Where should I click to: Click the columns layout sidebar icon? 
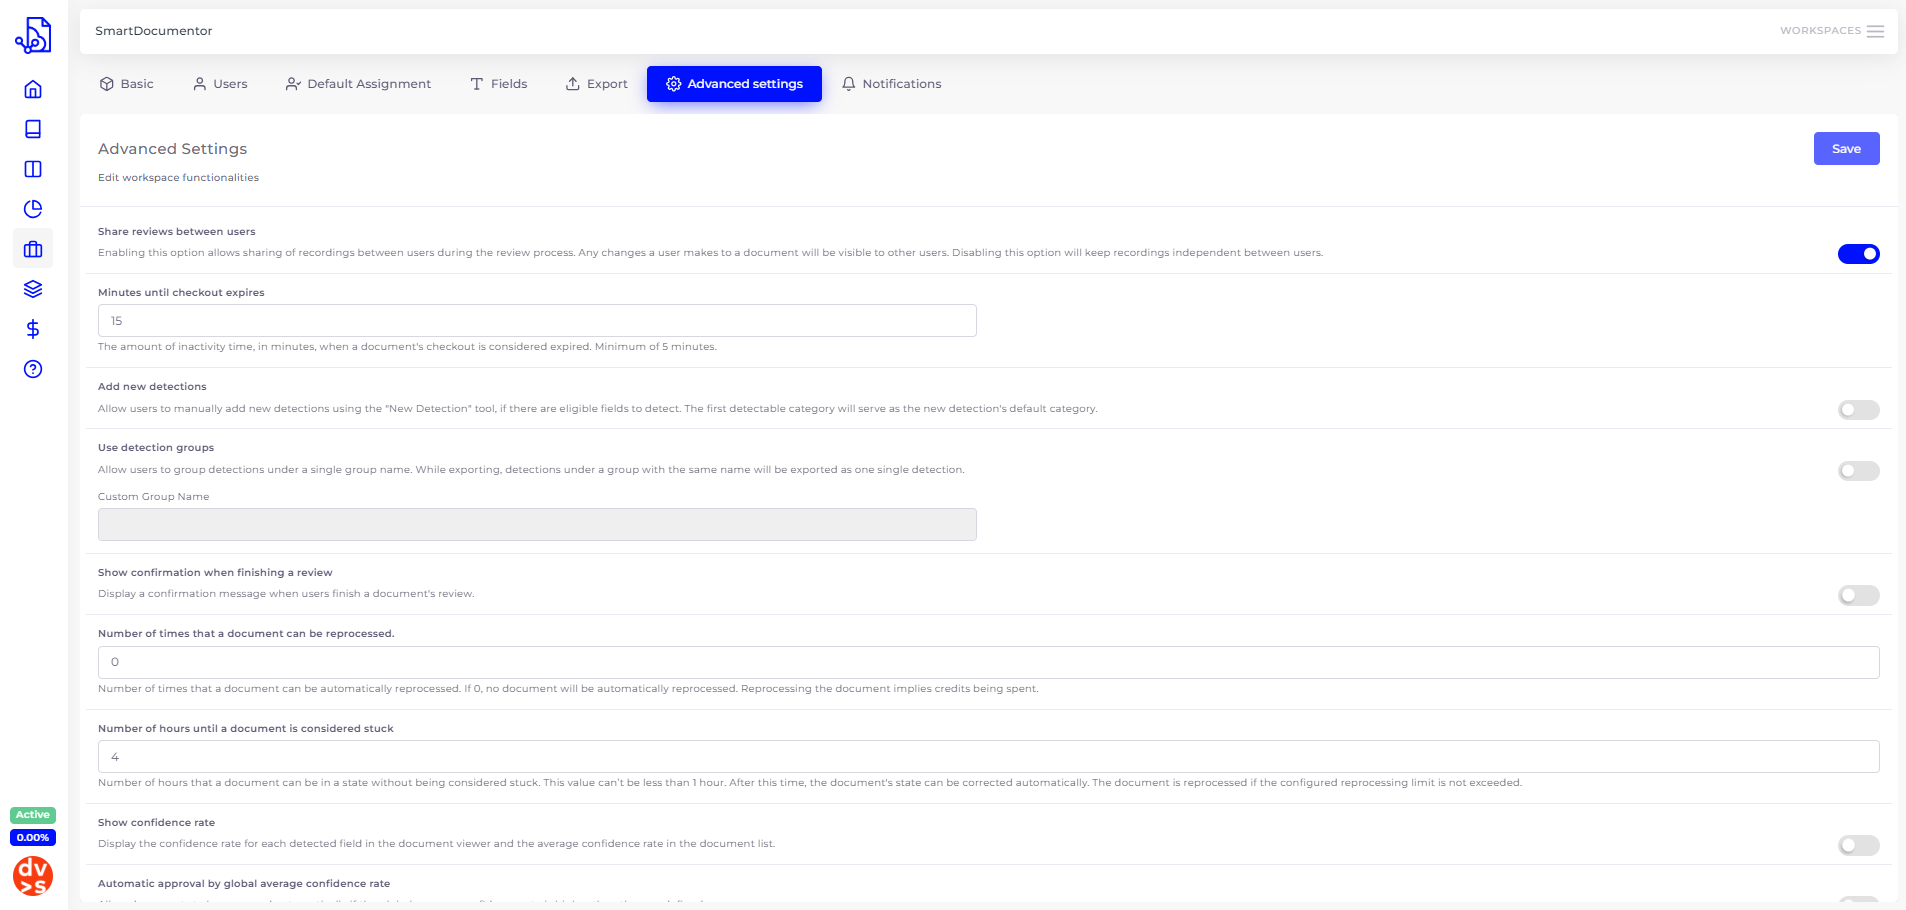tap(33, 169)
